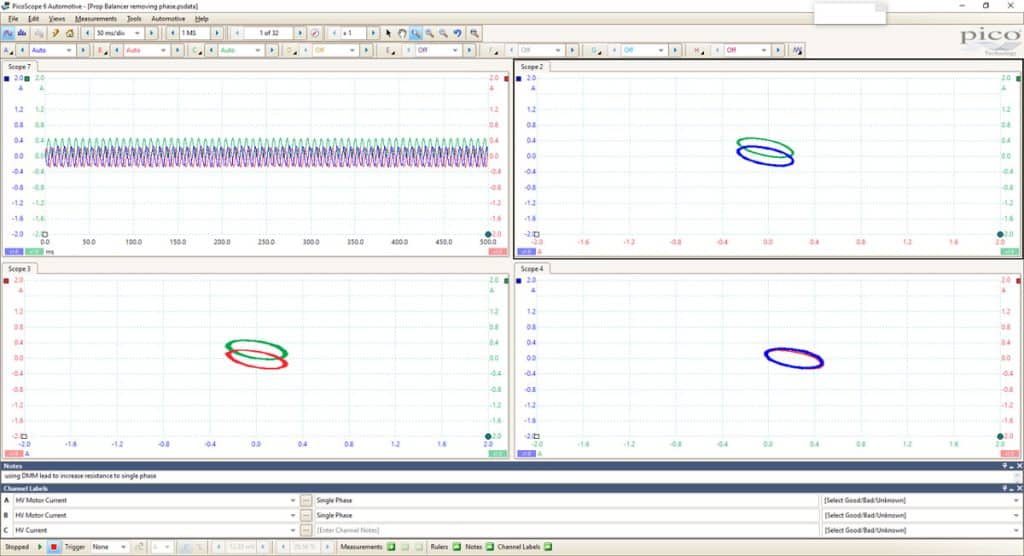Image resolution: width=1024 pixels, height=556 pixels.
Task: Toggle the Notes panel visibility
Action: point(489,547)
